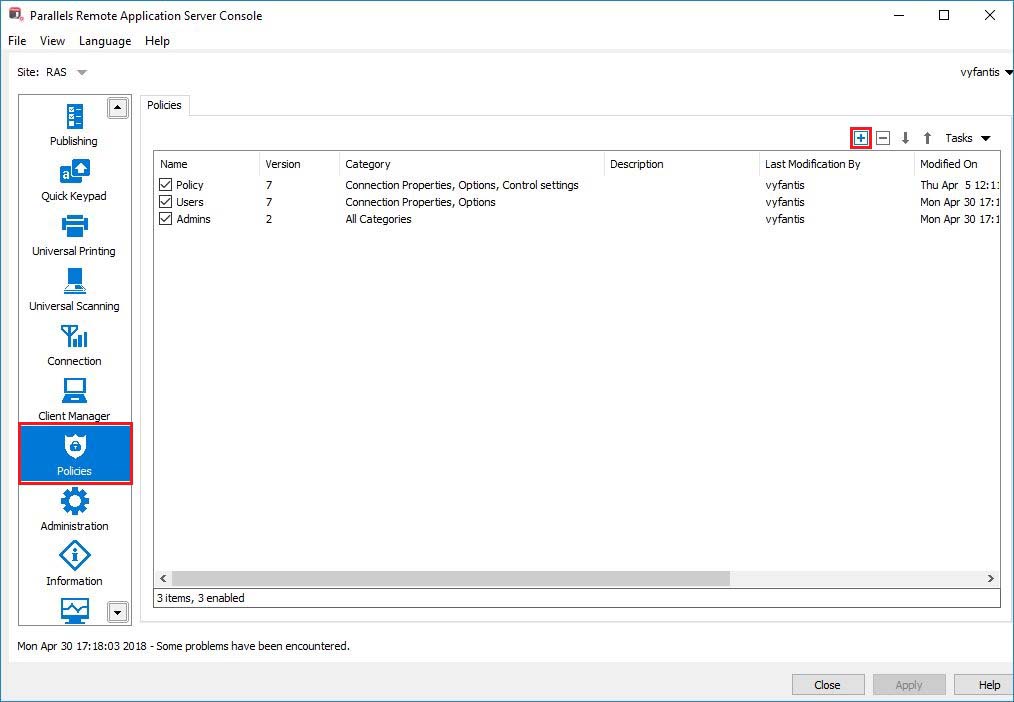Select the Users row name

pyautogui.click(x=189, y=202)
